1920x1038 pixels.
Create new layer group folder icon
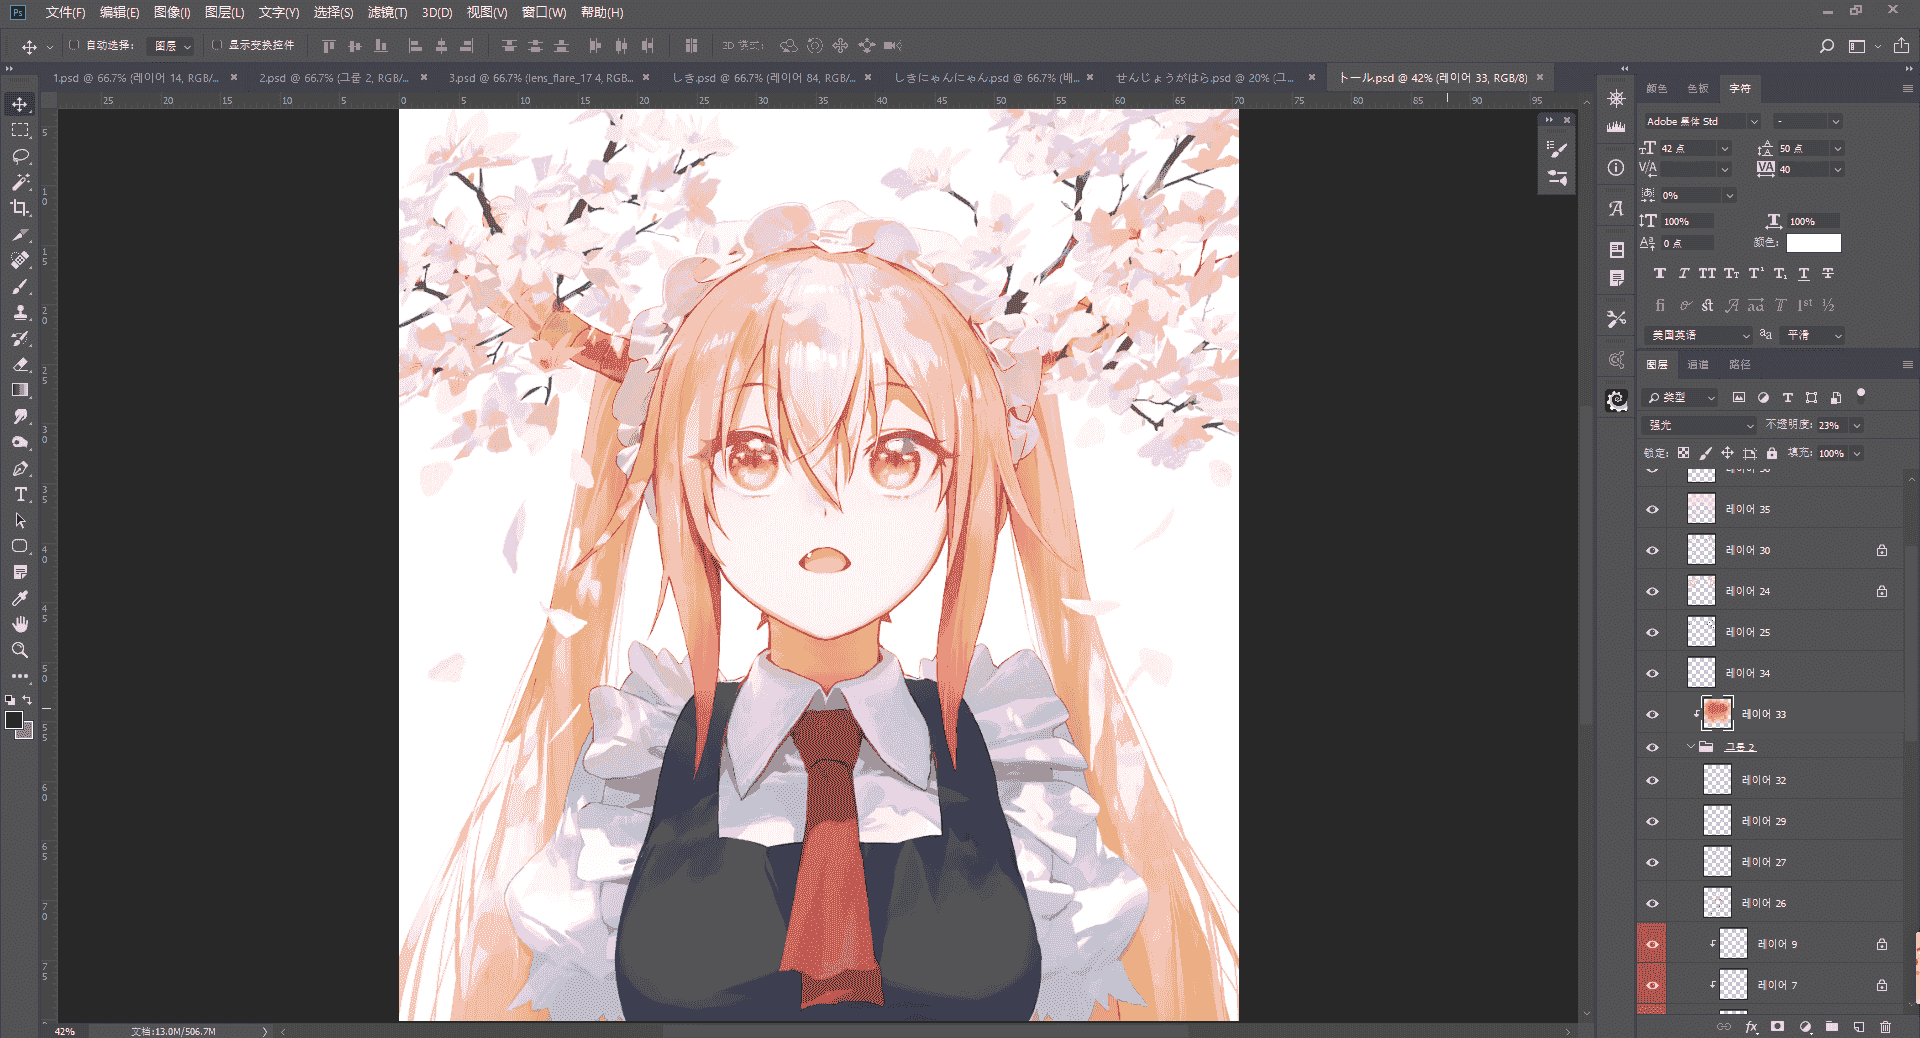point(1832,1027)
